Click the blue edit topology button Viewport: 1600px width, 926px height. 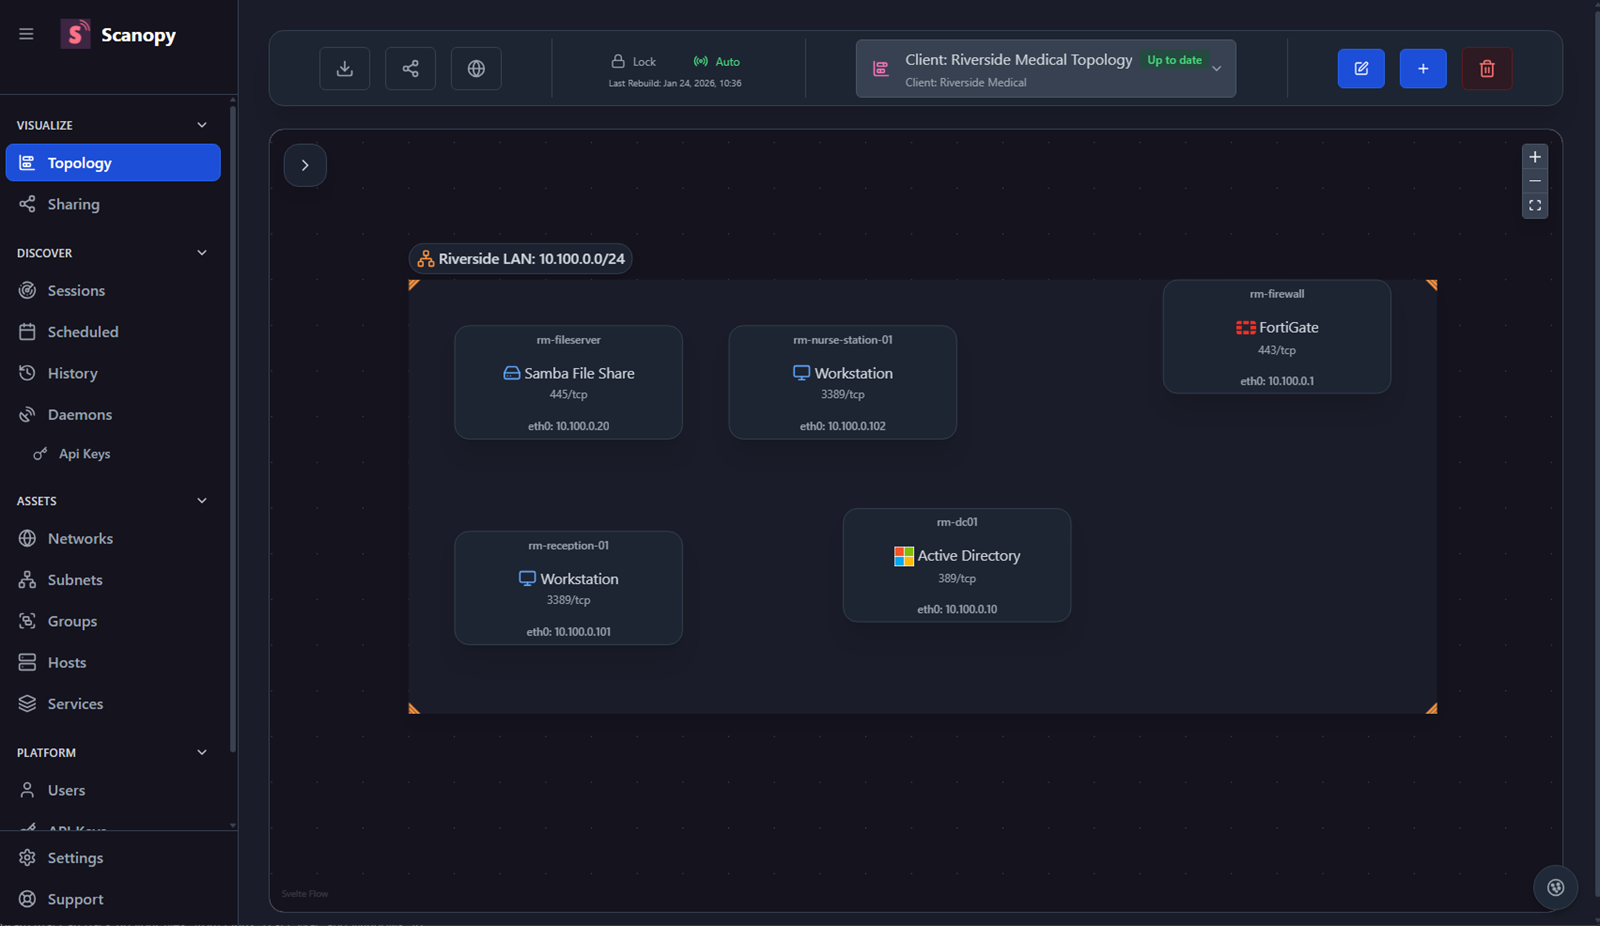(1361, 69)
